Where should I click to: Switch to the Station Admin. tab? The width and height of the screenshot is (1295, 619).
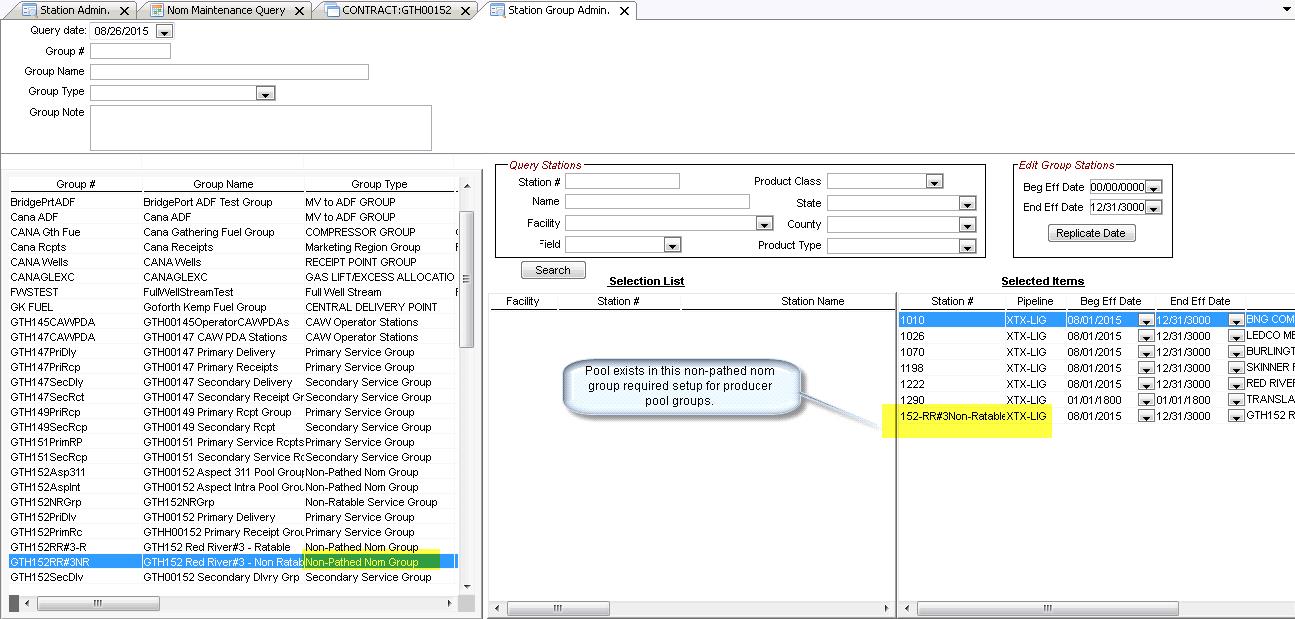(74, 10)
